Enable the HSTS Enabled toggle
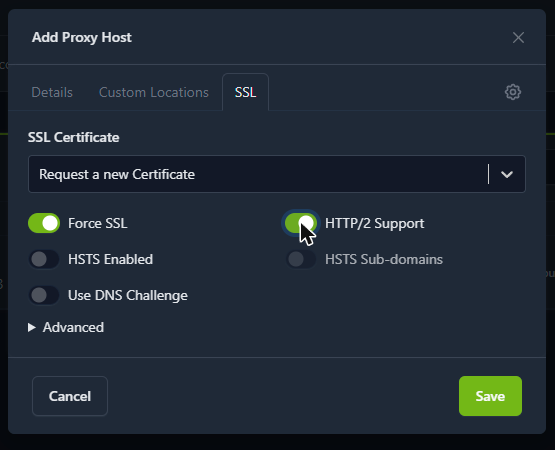Image resolution: width=555 pixels, height=450 pixels. (44, 259)
